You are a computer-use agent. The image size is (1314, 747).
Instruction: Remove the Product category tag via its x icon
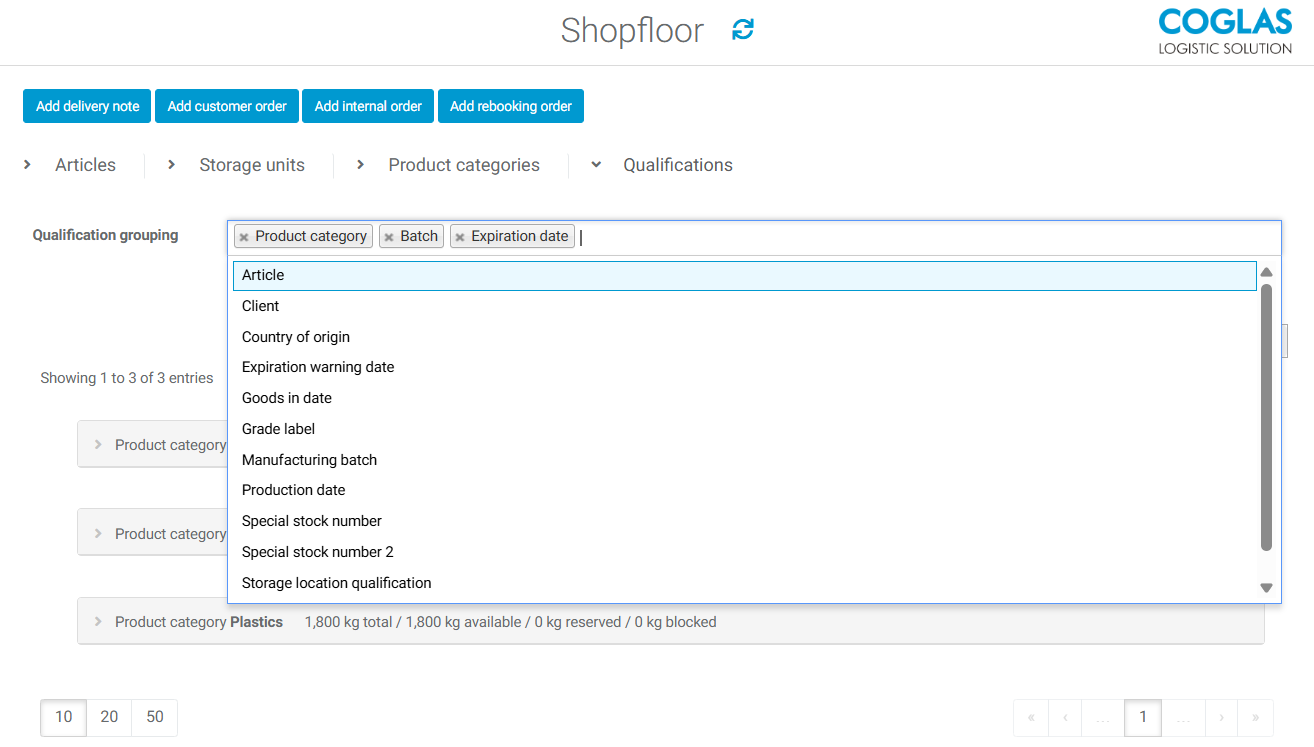tap(244, 236)
